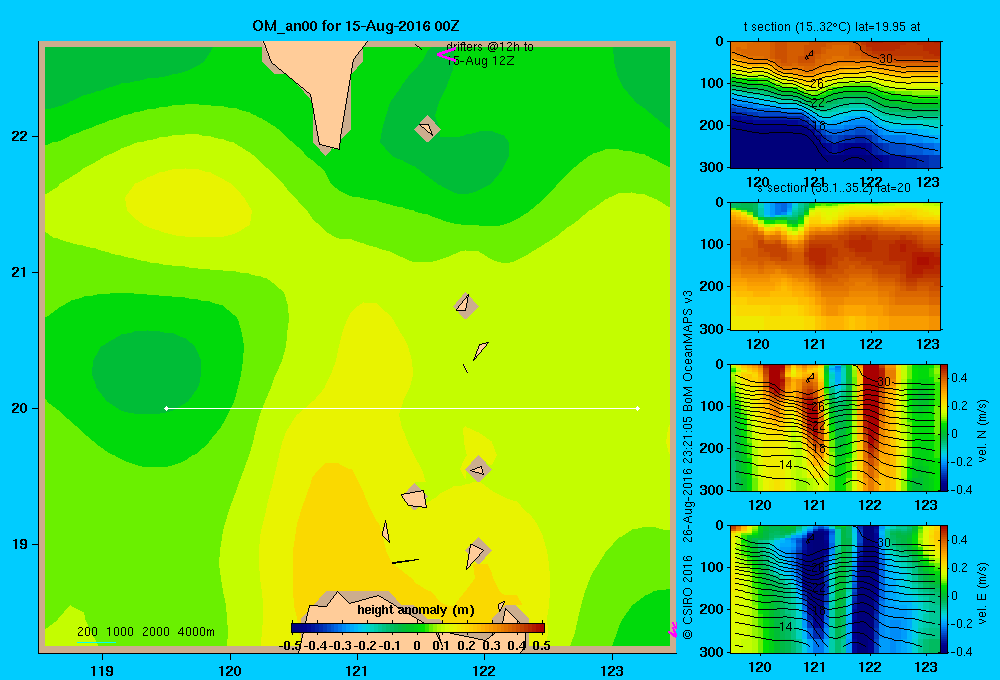Click longitude label '119' on the main map axis
Viewport: 1000px width, 680px height.
pos(102,670)
